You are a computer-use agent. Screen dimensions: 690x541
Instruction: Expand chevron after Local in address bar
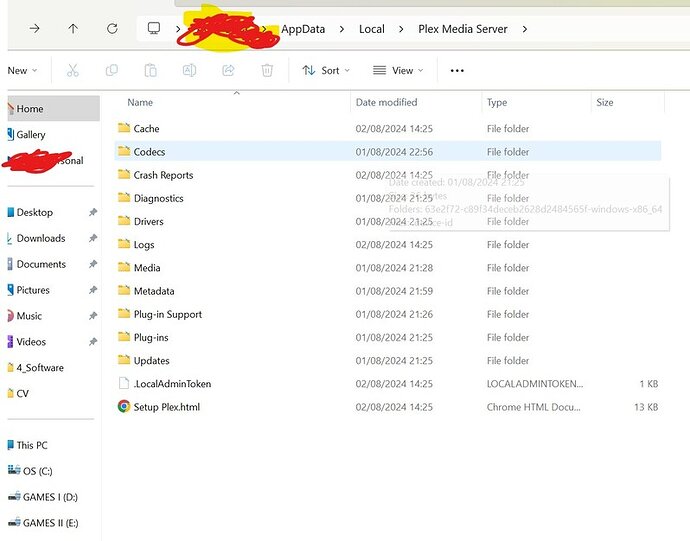401,29
